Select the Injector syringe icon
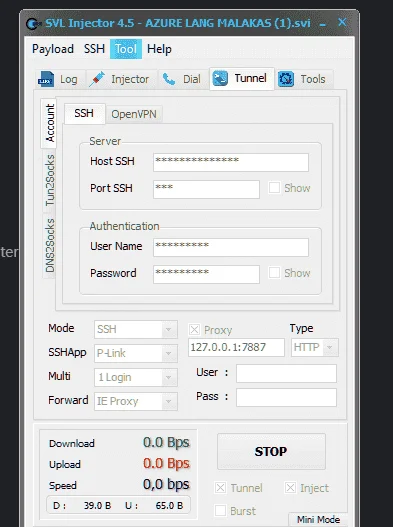 coord(97,79)
